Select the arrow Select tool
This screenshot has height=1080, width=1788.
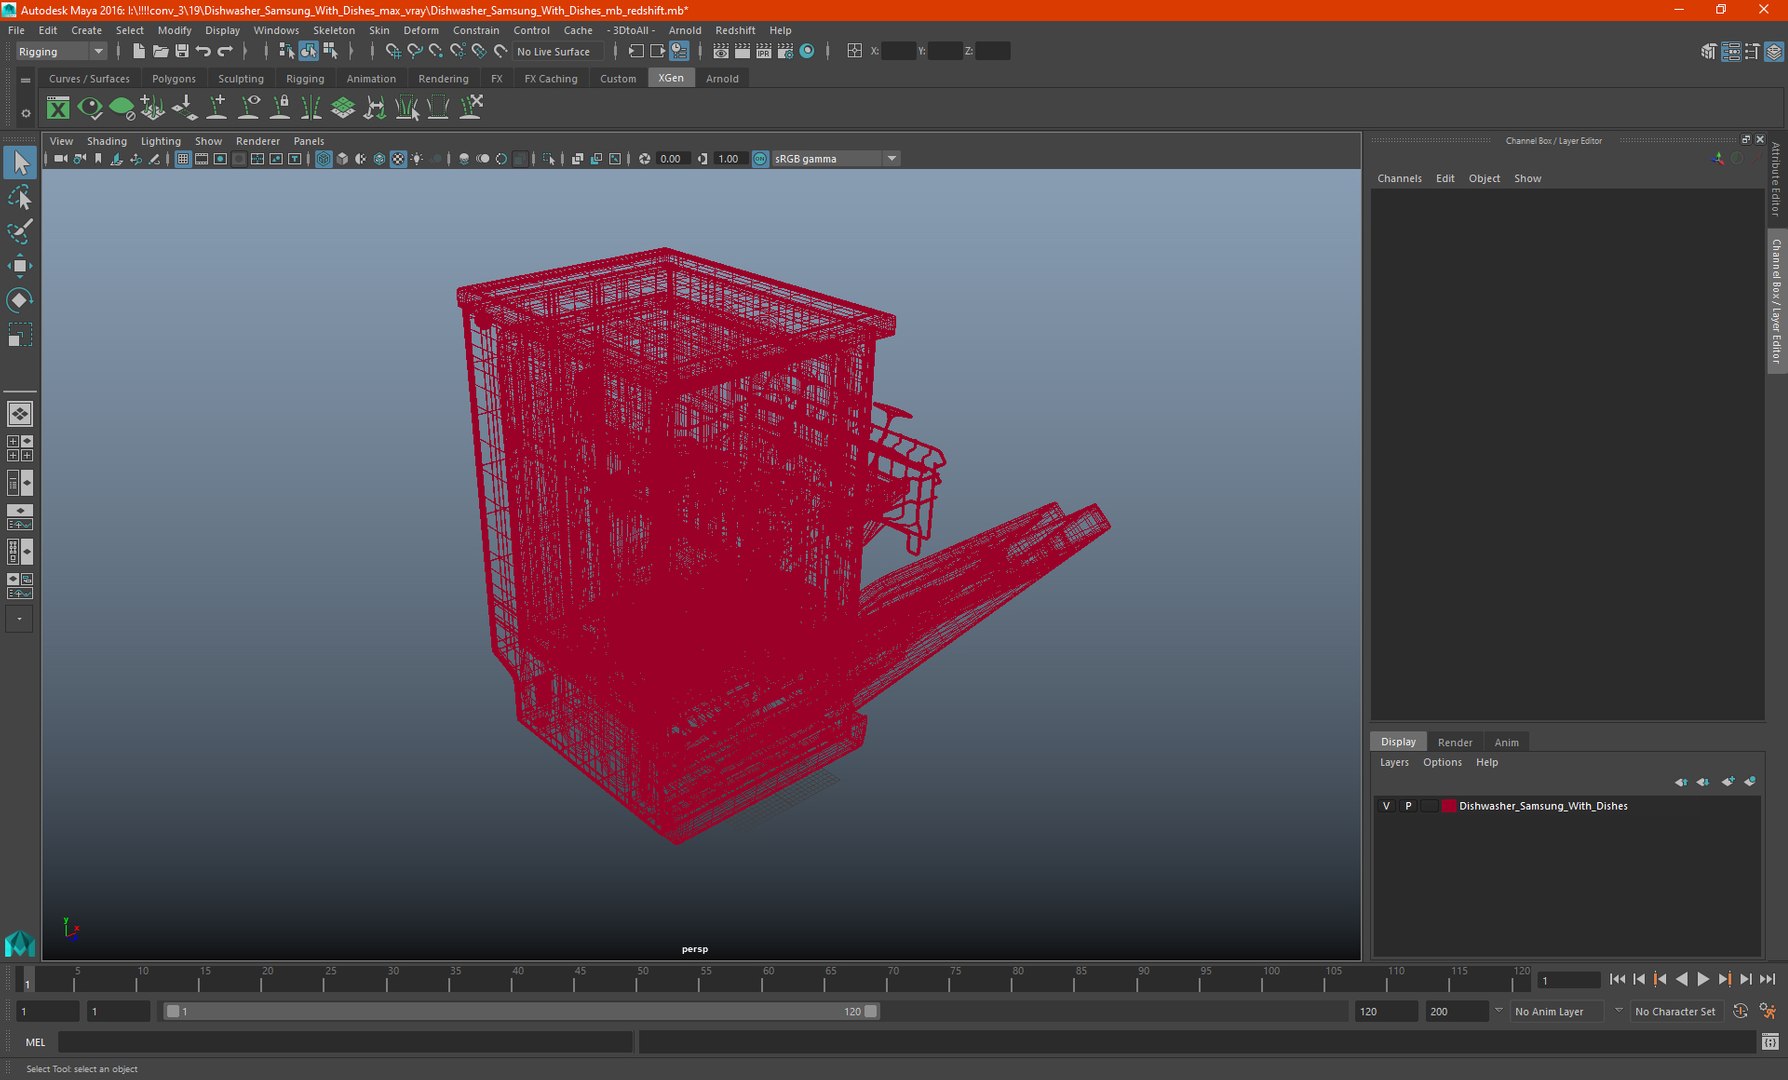click(x=19, y=162)
